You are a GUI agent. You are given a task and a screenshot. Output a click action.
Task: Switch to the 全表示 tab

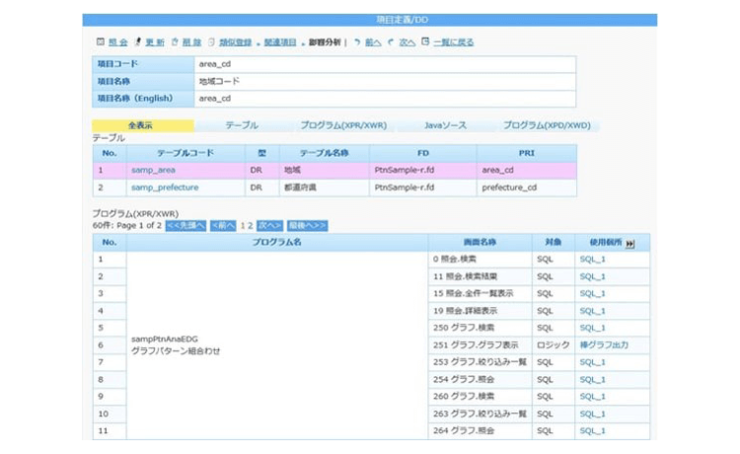click(x=143, y=126)
